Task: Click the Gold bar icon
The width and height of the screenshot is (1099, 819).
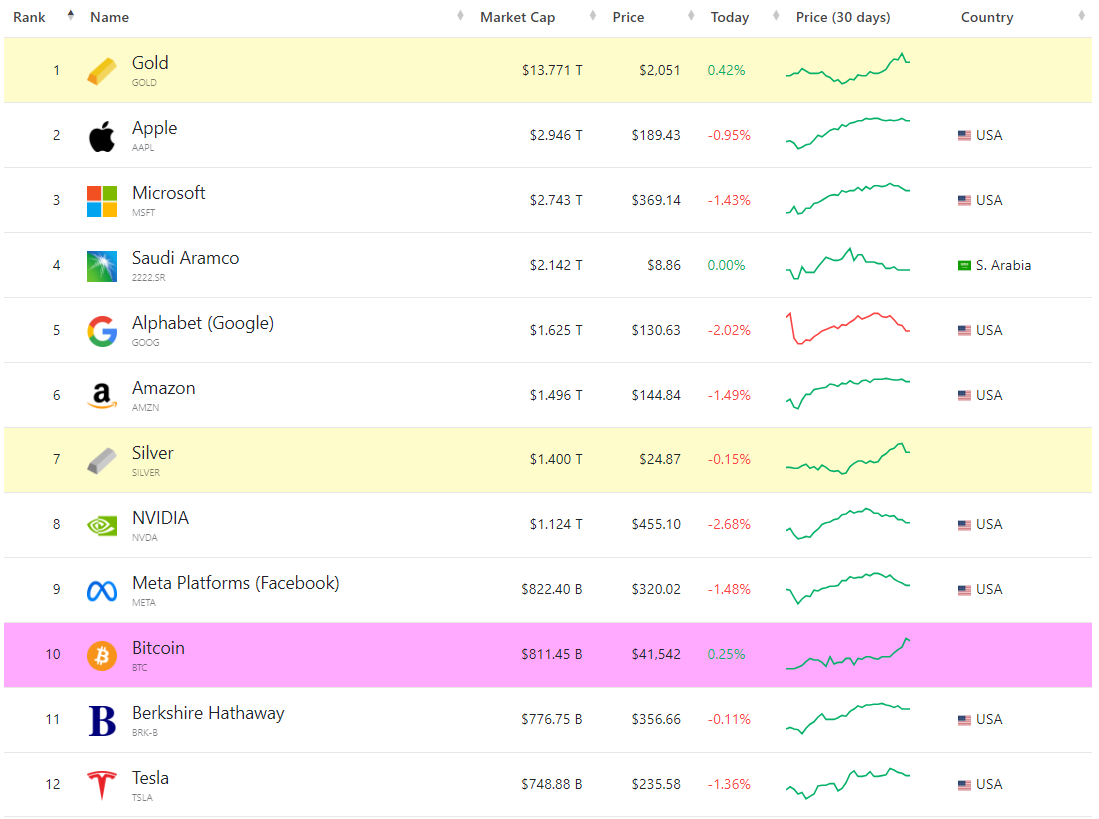Action: click(x=102, y=71)
